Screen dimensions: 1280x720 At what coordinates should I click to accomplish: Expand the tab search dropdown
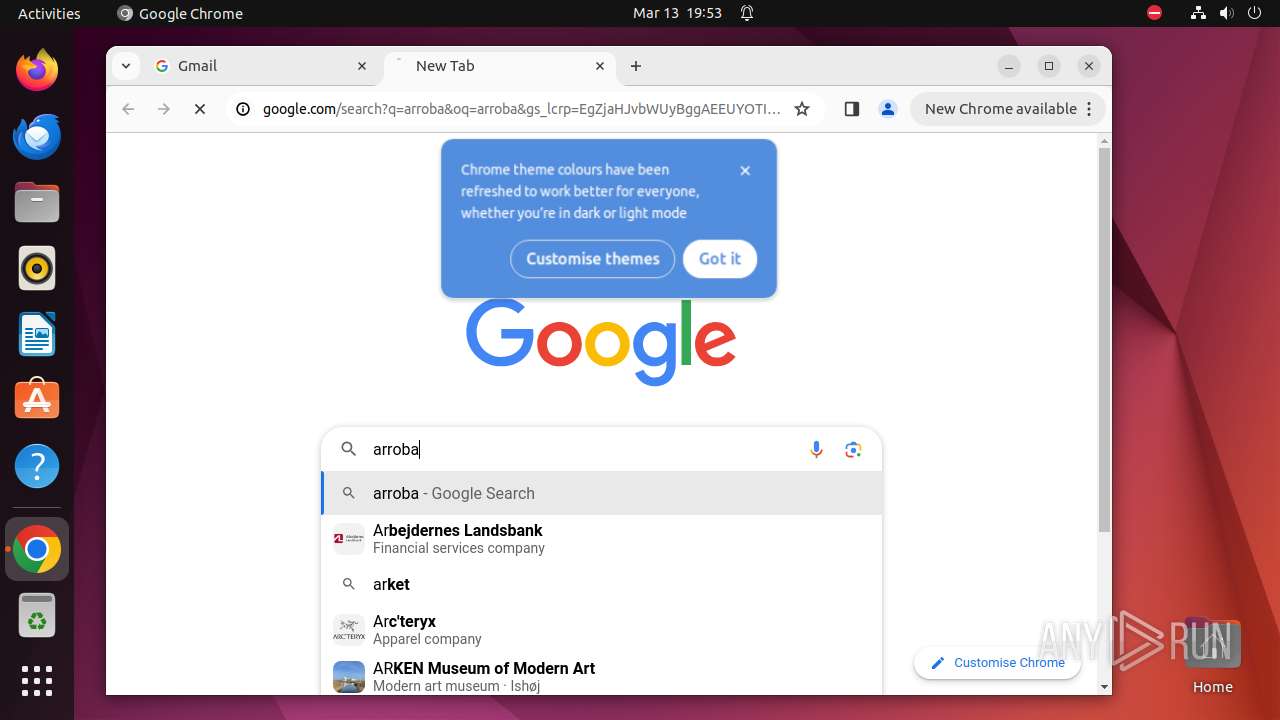pos(125,66)
